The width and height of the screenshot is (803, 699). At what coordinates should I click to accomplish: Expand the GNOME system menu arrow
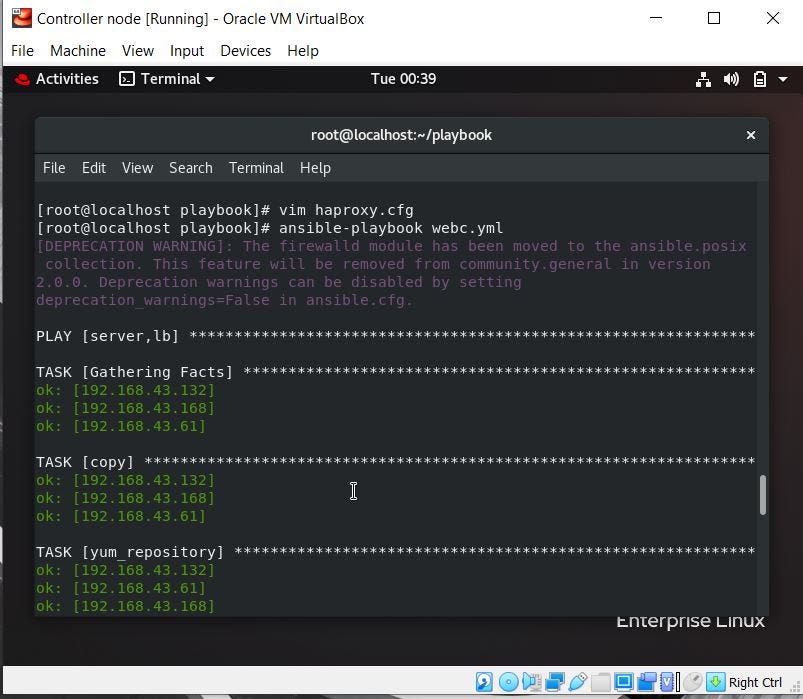(783, 79)
